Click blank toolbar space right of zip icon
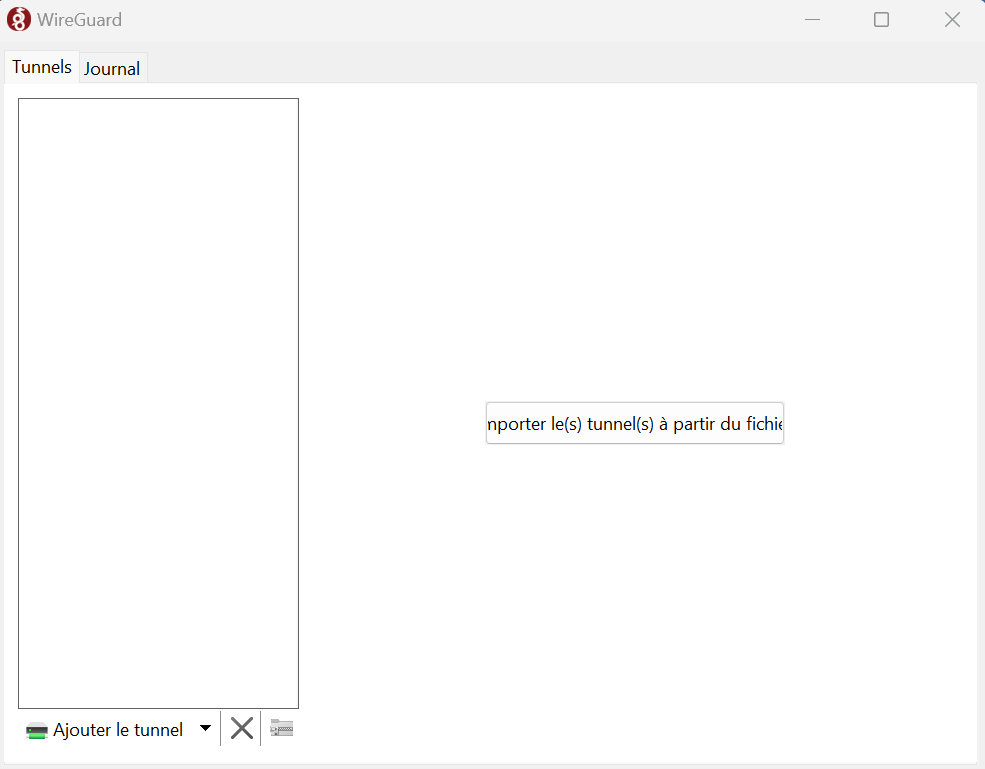The image size is (985, 769). tap(600, 730)
